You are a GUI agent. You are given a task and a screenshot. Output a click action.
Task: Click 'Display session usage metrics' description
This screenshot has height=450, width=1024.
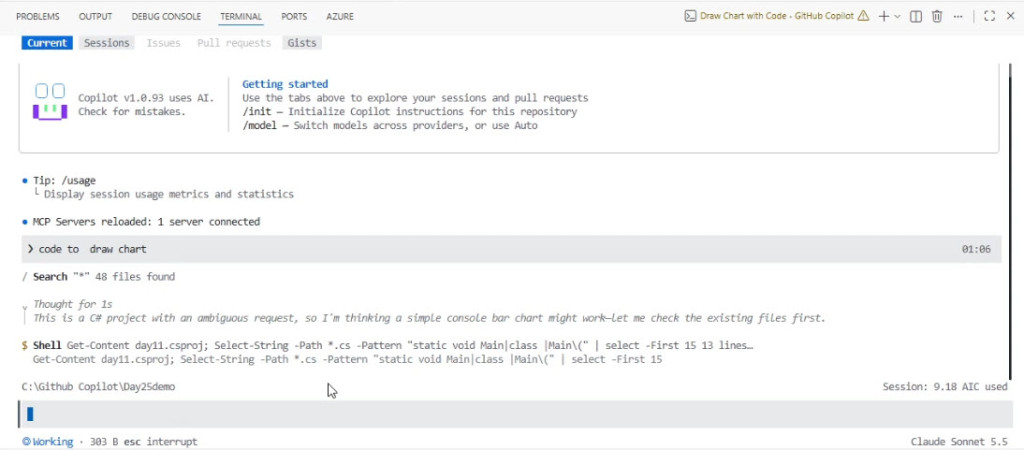[x=168, y=195]
